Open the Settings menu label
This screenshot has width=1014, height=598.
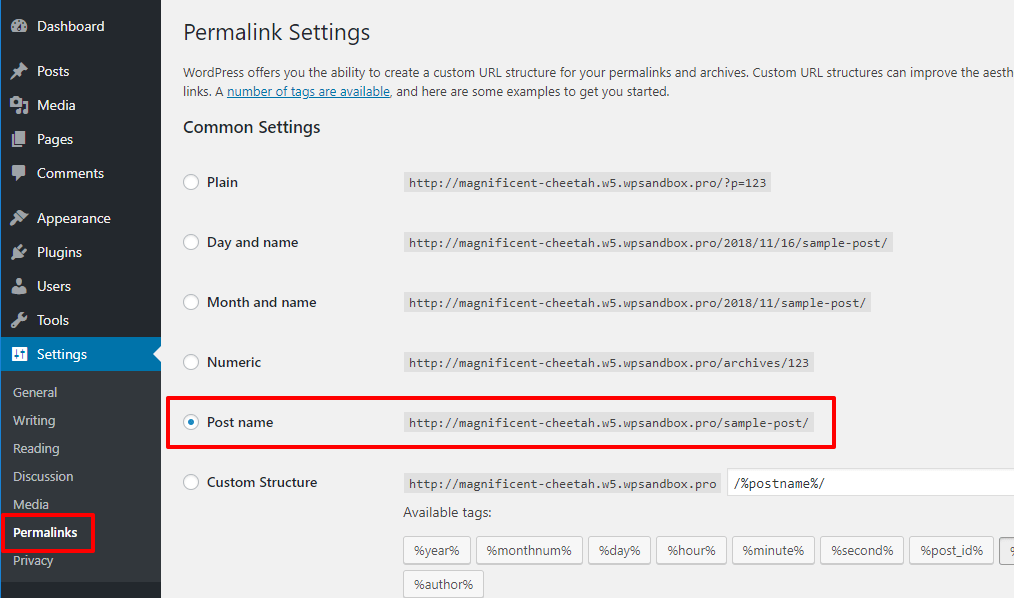pos(61,354)
